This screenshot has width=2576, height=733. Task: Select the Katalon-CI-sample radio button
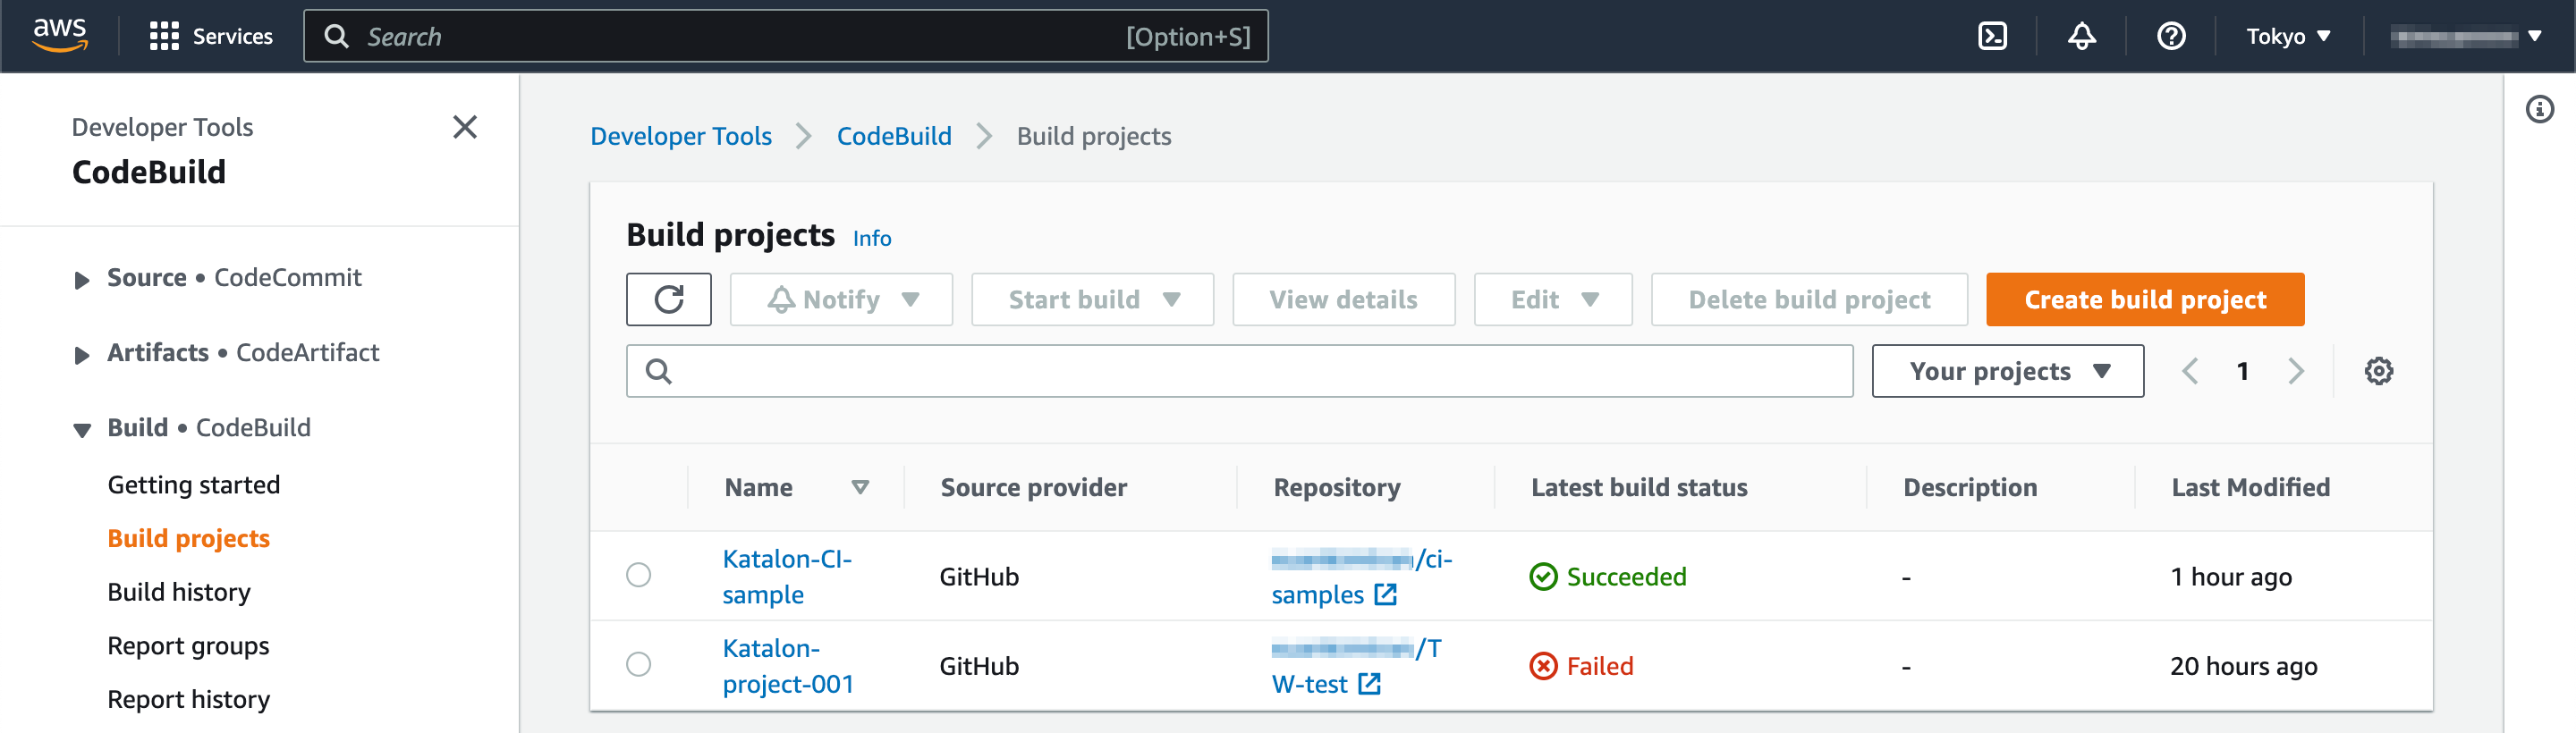tap(638, 575)
